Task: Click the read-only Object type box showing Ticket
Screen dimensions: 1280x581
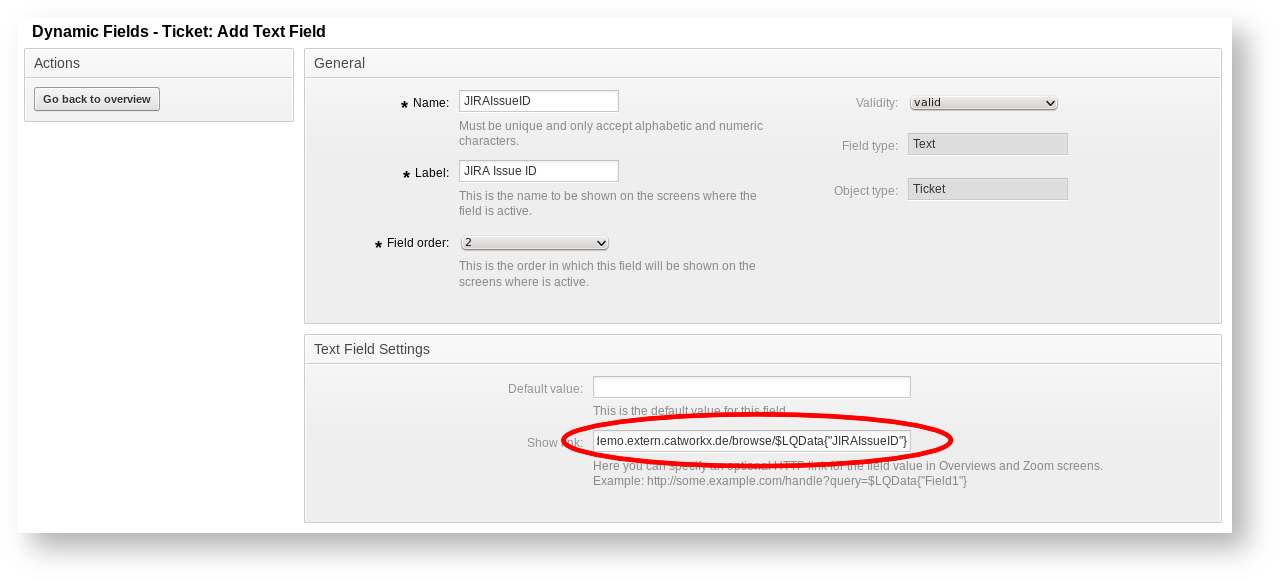Action: tap(987, 188)
